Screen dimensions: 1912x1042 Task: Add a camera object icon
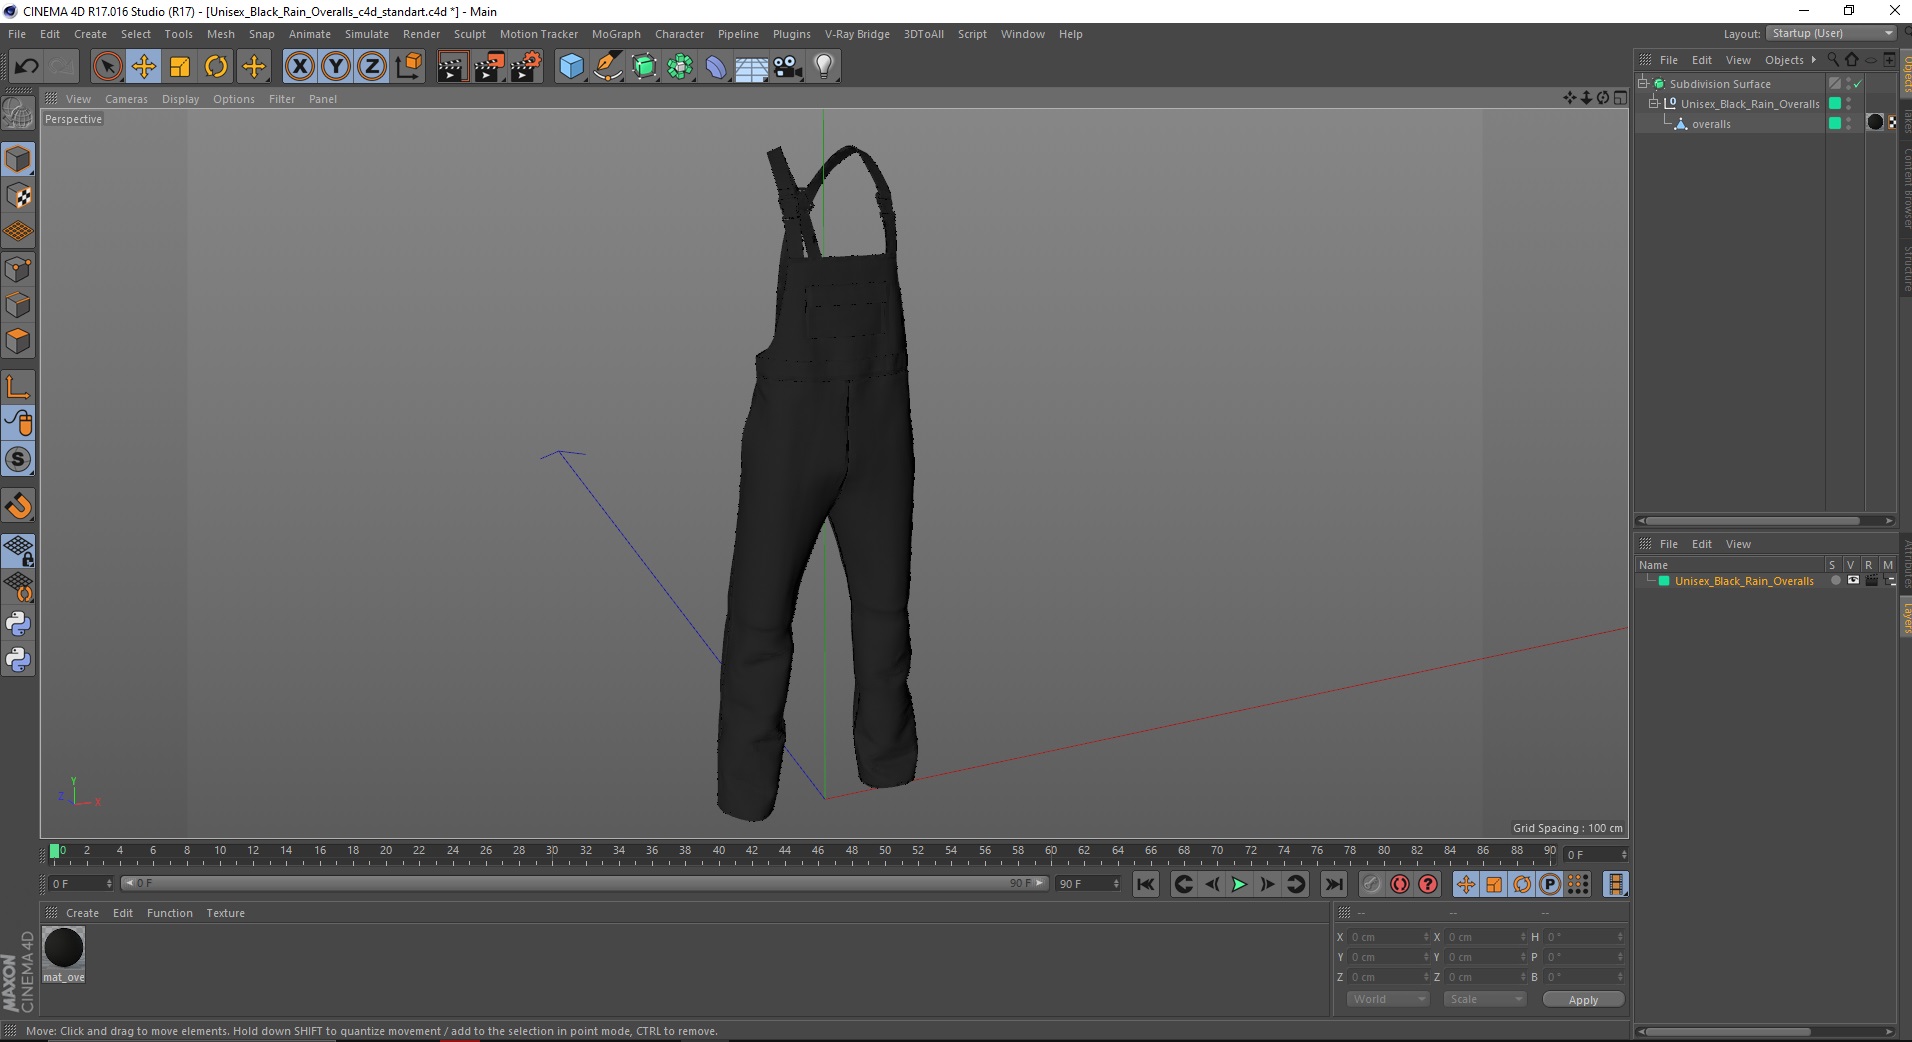coord(788,67)
